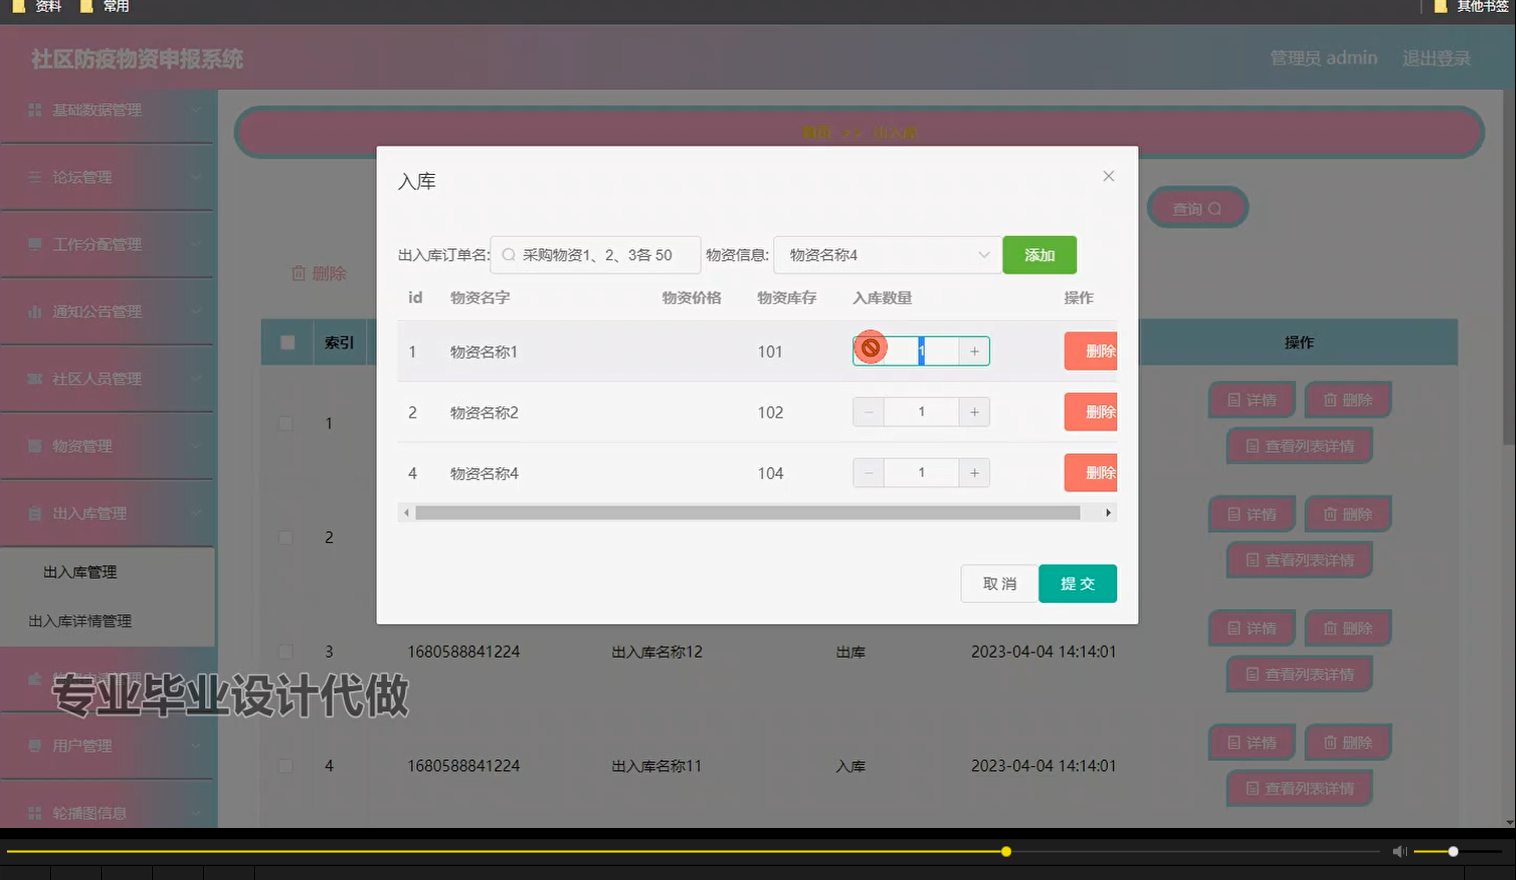Collapse the 出入库管理 sidebar section
Image resolution: width=1516 pixels, height=880 pixels.
[108, 512]
